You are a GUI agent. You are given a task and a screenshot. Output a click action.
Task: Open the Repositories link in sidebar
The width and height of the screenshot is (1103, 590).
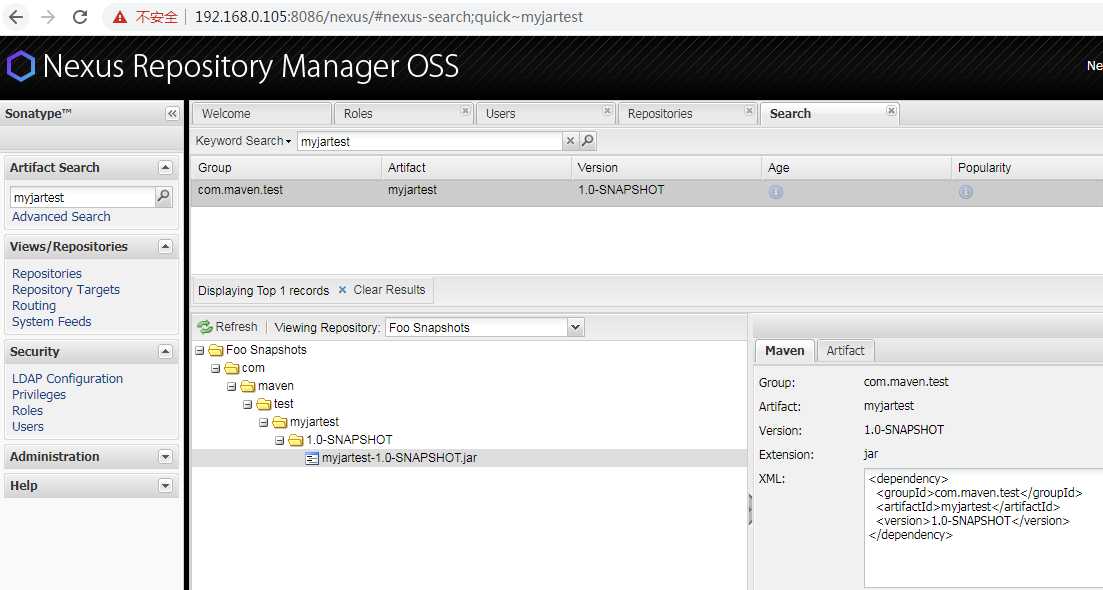click(x=46, y=274)
